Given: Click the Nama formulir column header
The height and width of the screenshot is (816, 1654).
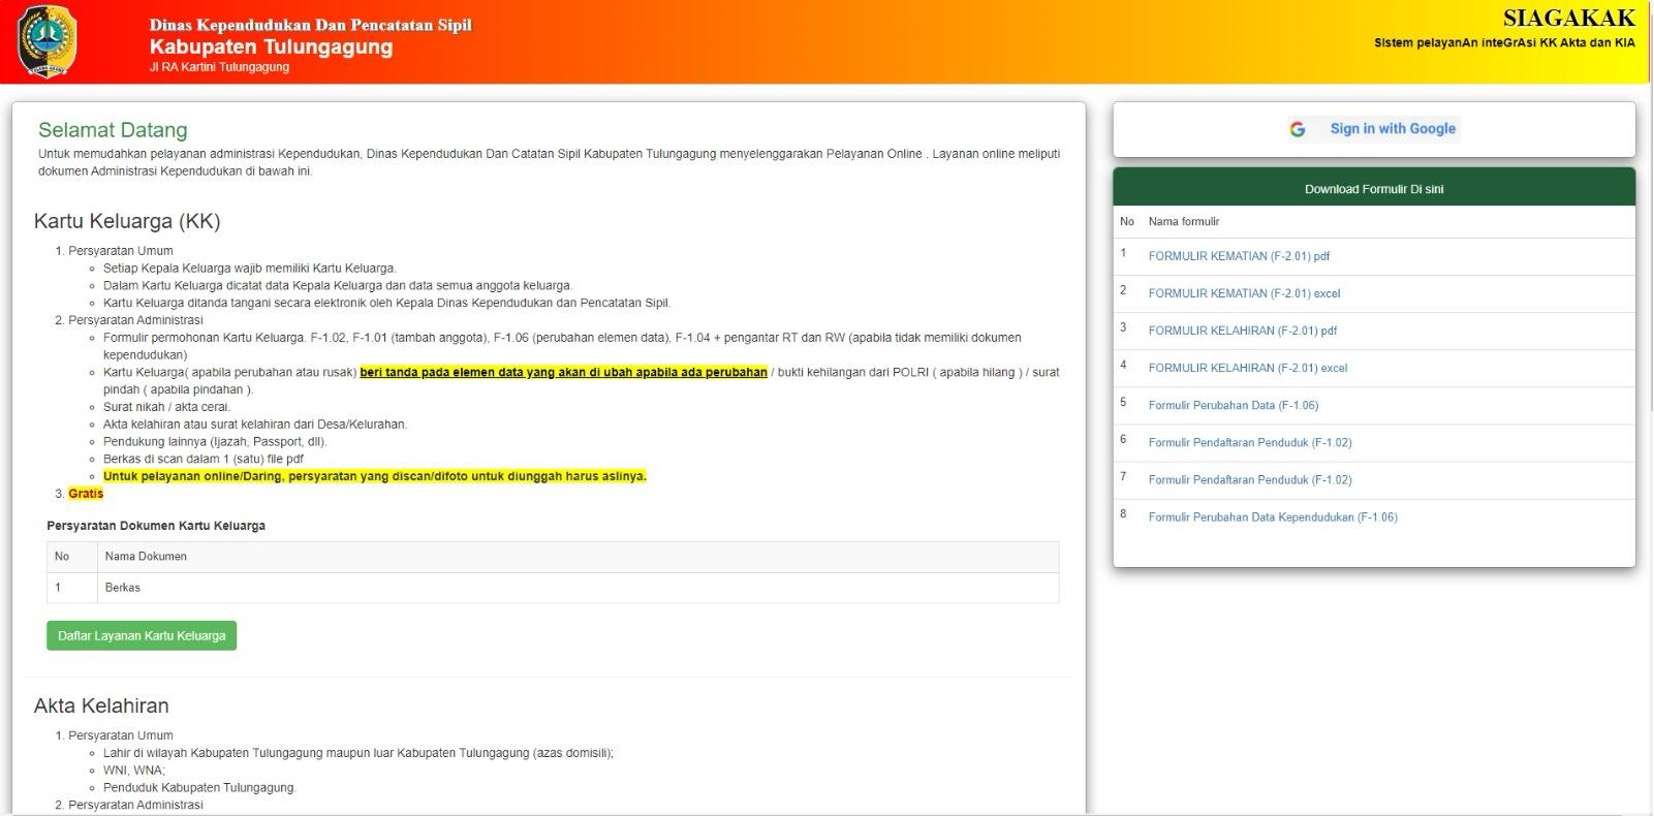Looking at the screenshot, I should click(x=1184, y=222).
